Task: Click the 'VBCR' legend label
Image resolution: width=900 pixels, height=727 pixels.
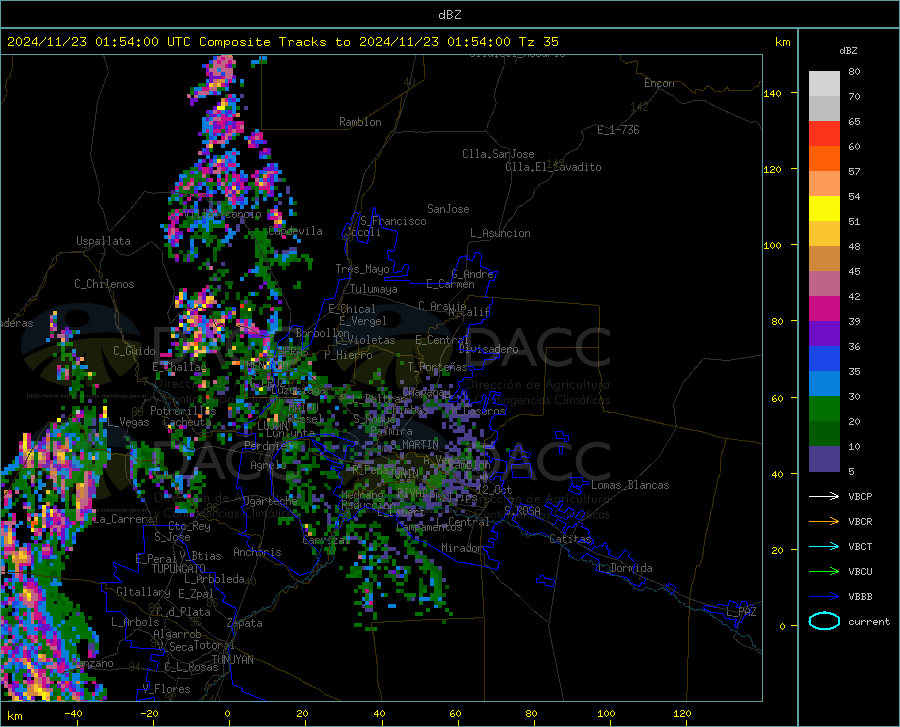Action: [x=860, y=522]
